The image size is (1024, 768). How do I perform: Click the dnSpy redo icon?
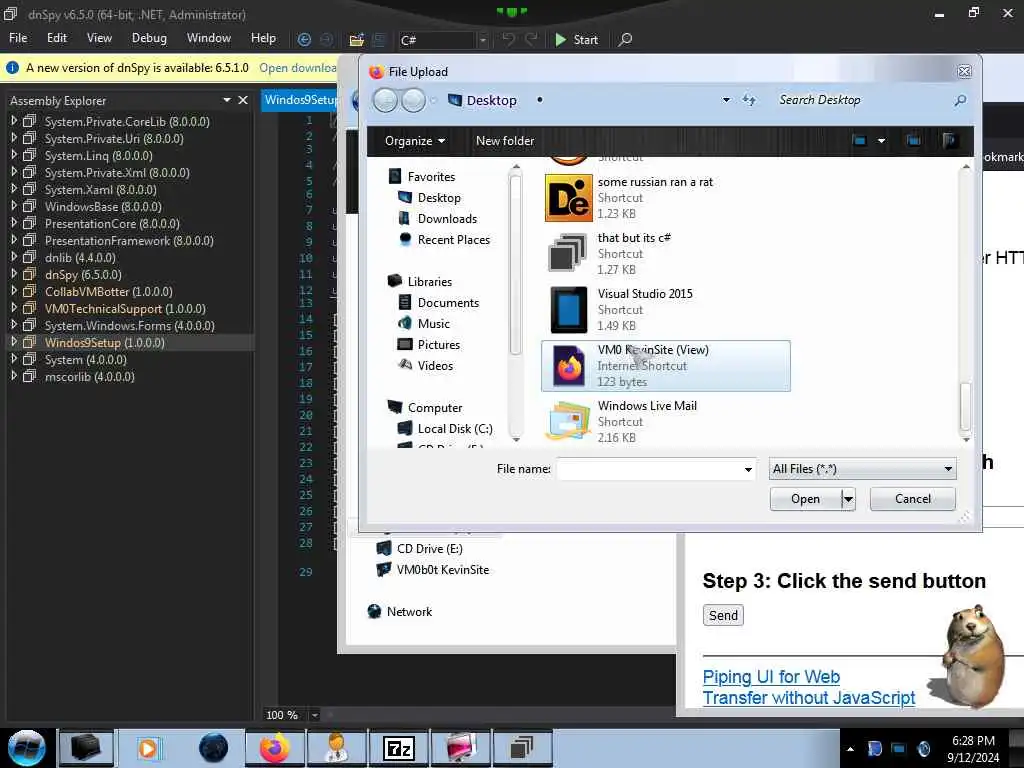click(x=532, y=40)
